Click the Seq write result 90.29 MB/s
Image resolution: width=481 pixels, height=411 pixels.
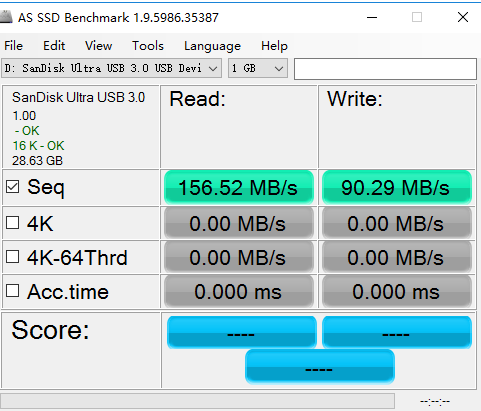(397, 187)
